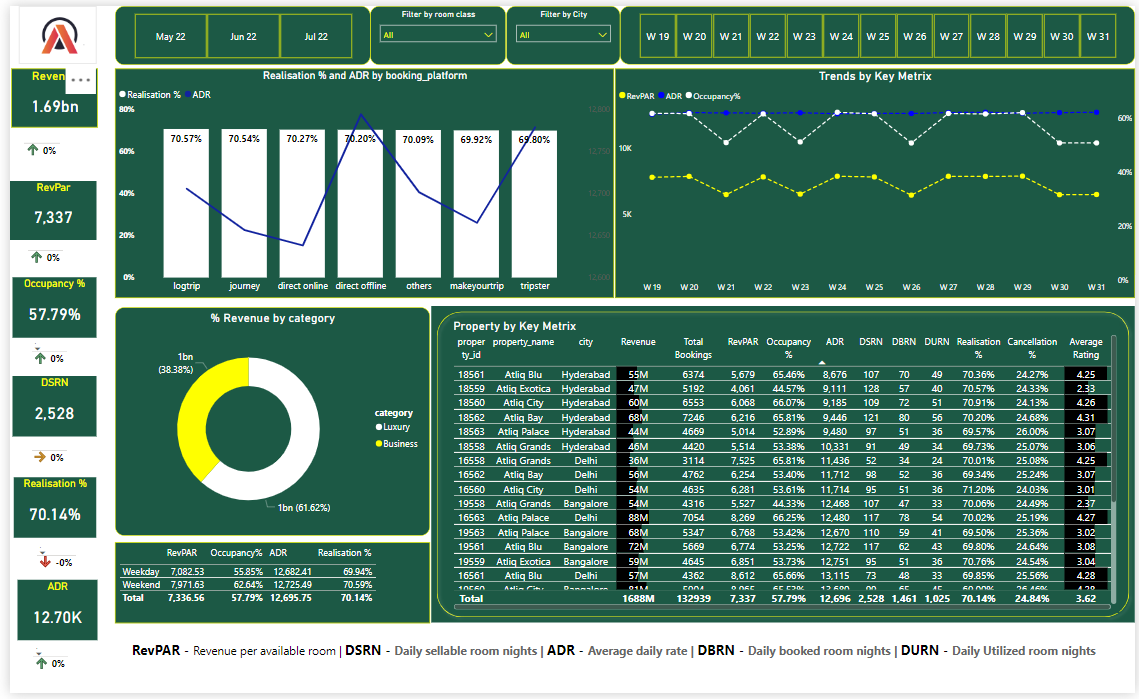The image size is (1139, 699).
Task: Click the company logo icon
Action: [x=57, y=36]
